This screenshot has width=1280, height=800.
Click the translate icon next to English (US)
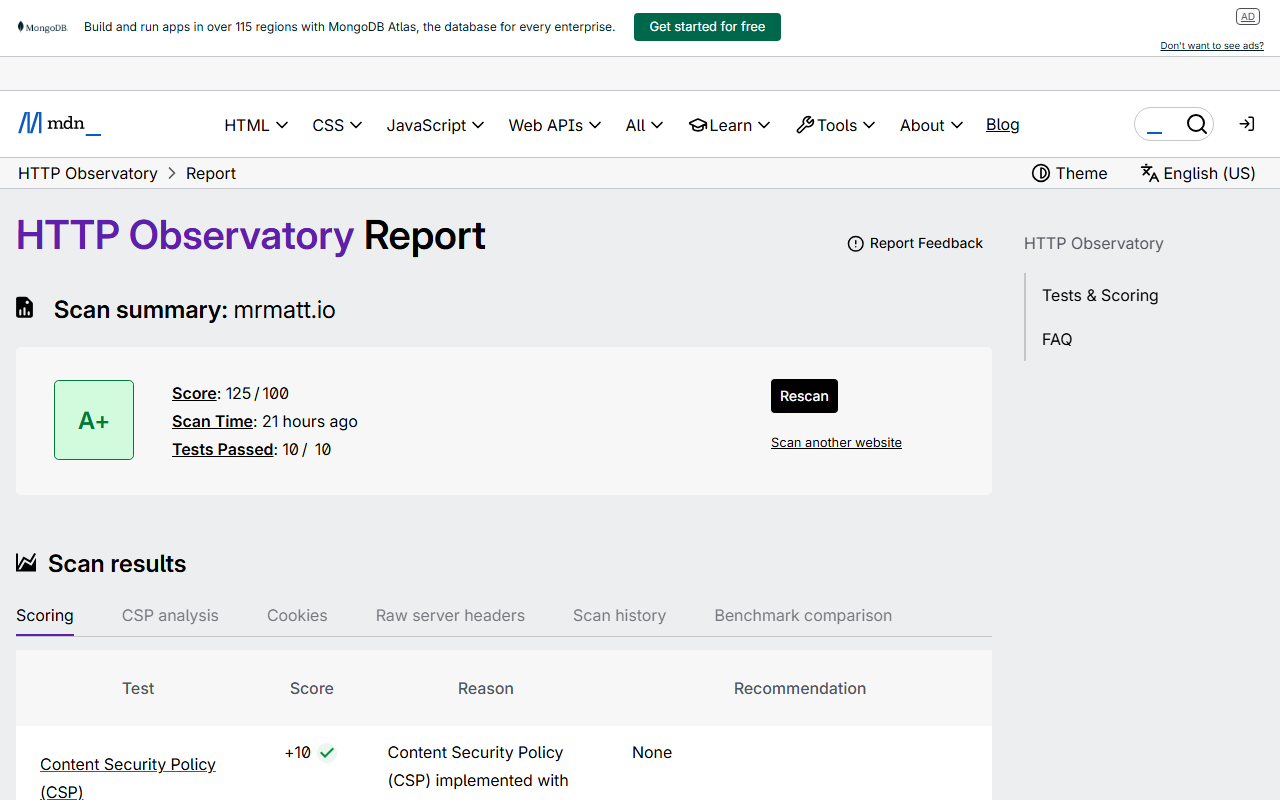pos(1148,172)
